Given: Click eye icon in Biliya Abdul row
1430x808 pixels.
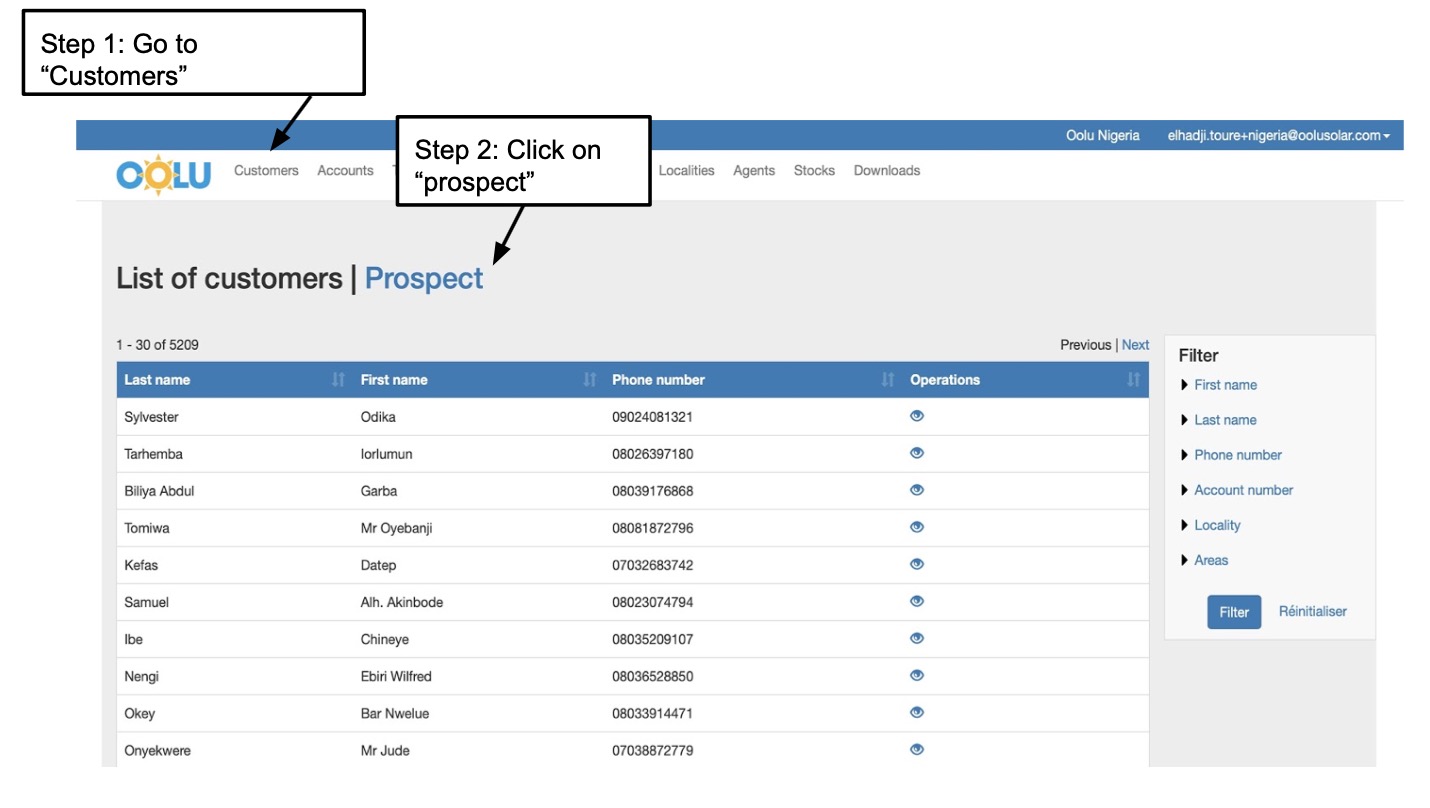Looking at the screenshot, I should click(x=917, y=490).
